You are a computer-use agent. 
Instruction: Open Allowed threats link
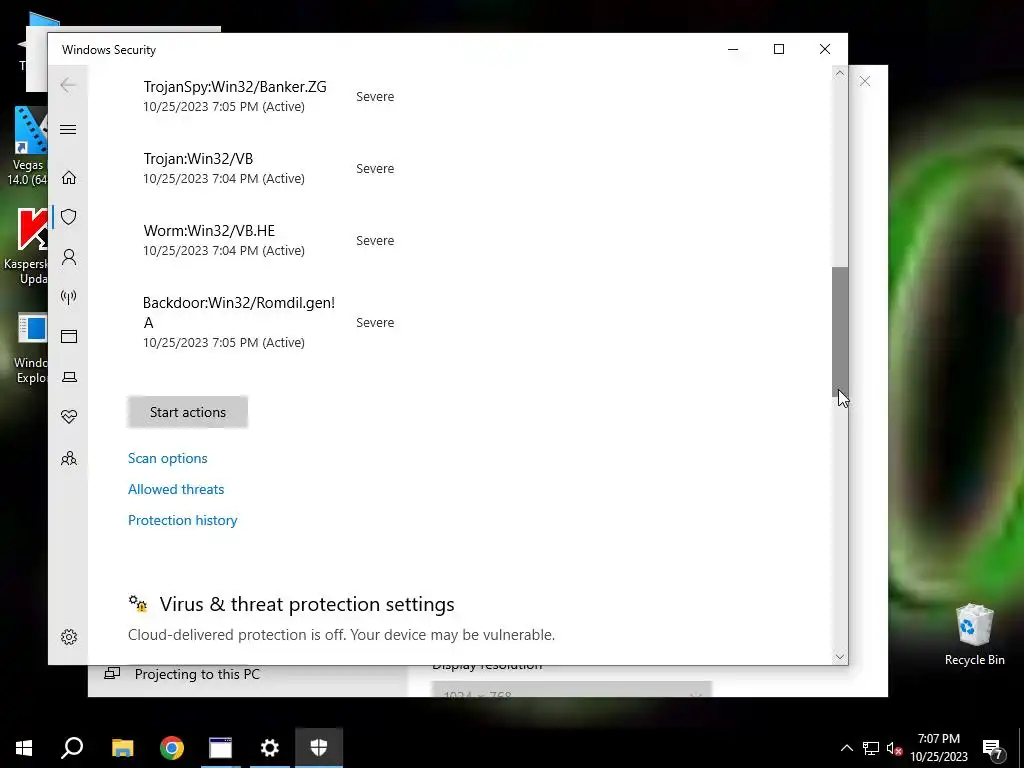[x=176, y=489]
